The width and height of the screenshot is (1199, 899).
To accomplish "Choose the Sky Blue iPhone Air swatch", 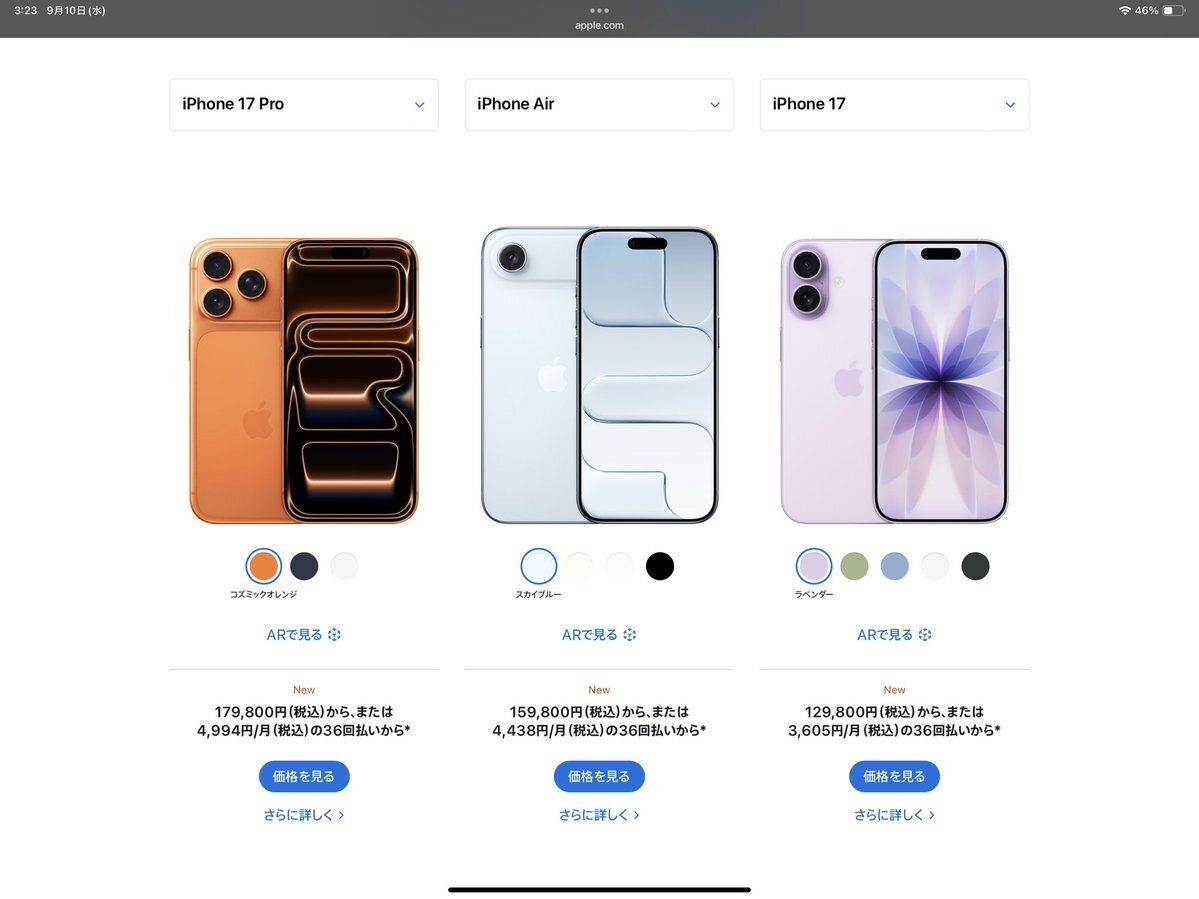I will 538,566.
